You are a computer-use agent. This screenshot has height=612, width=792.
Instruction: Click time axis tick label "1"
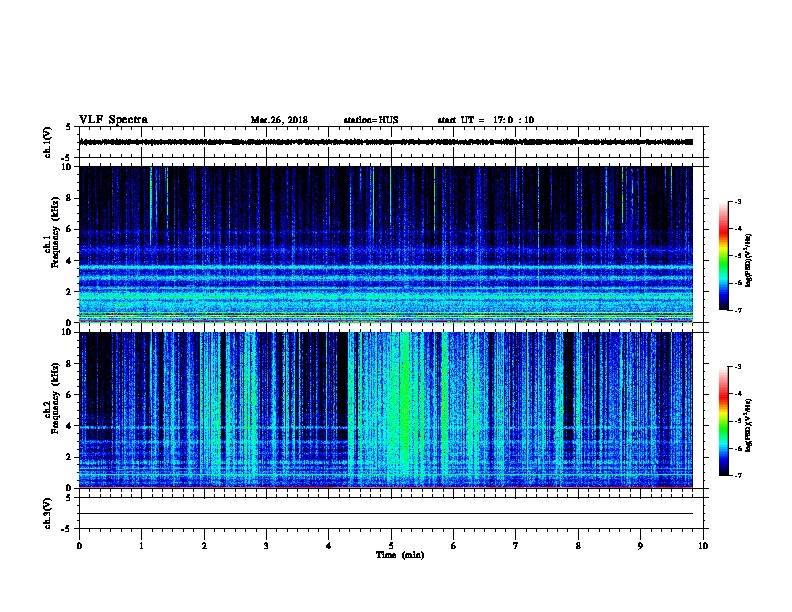coord(141,545)
